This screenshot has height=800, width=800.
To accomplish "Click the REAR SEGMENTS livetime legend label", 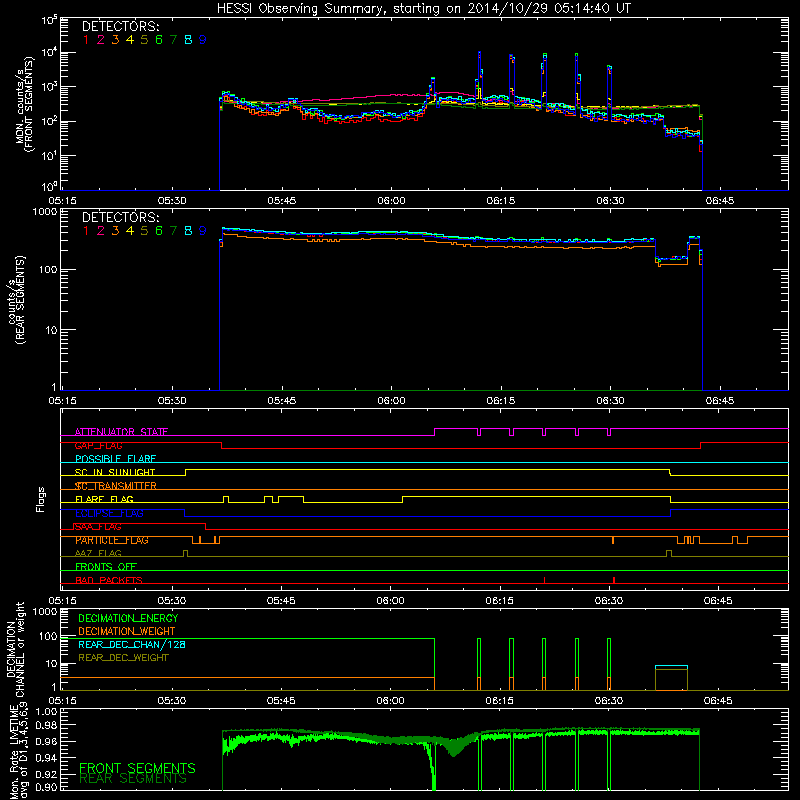I will coord(133,779).
